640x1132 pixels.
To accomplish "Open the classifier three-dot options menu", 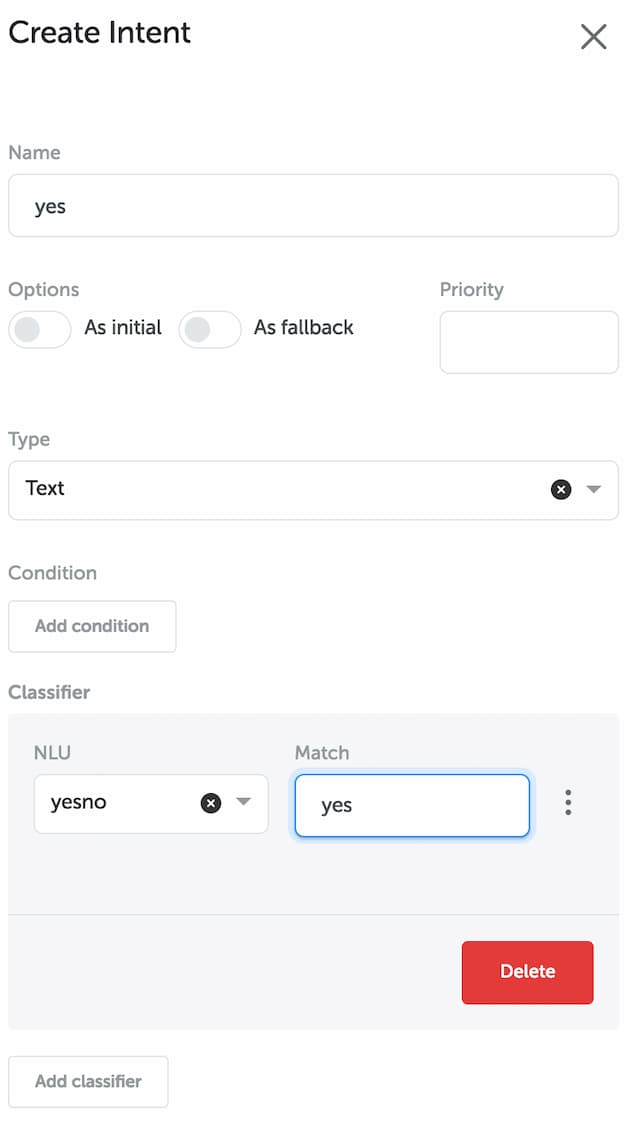I will [x=569, y=803].
